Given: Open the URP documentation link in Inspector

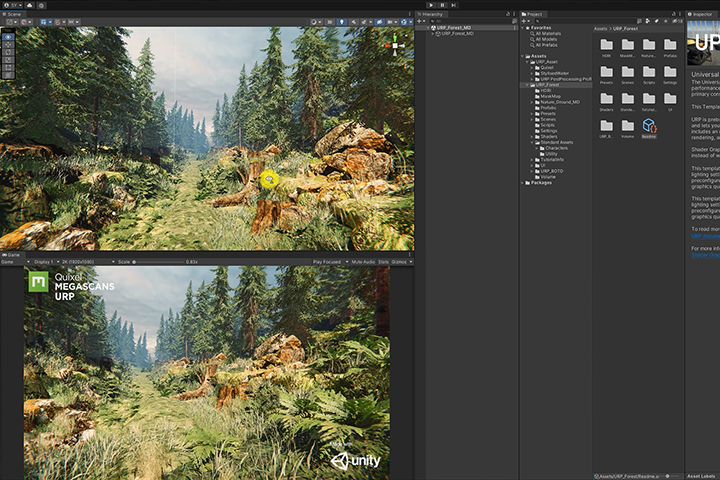Looking at the screenshot, I should tap(706, 236).
